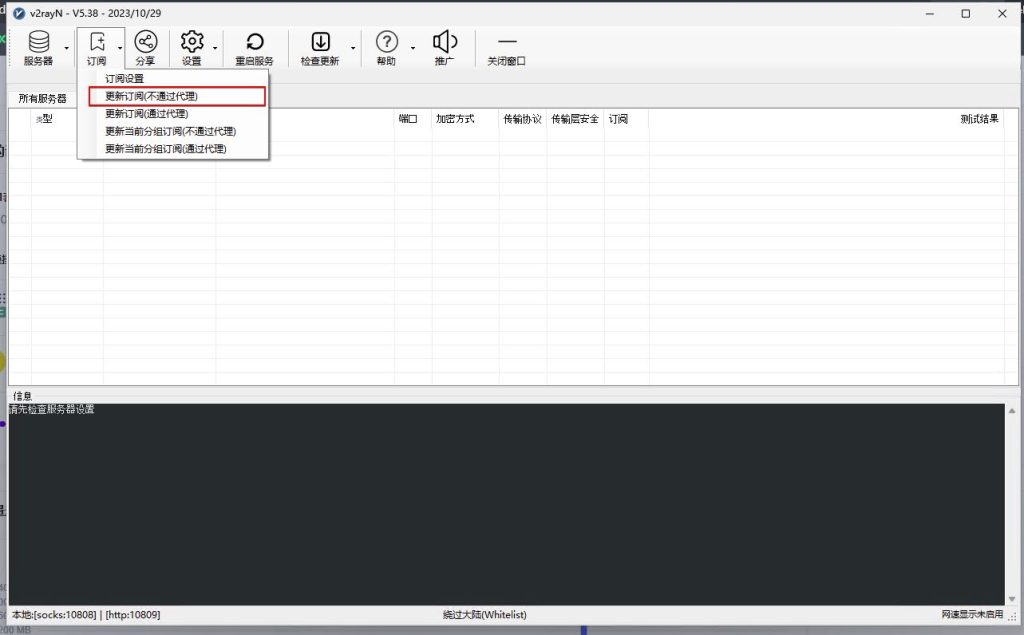Sort by the 类型 column header
1024x635 pixels.
[44, 119]
